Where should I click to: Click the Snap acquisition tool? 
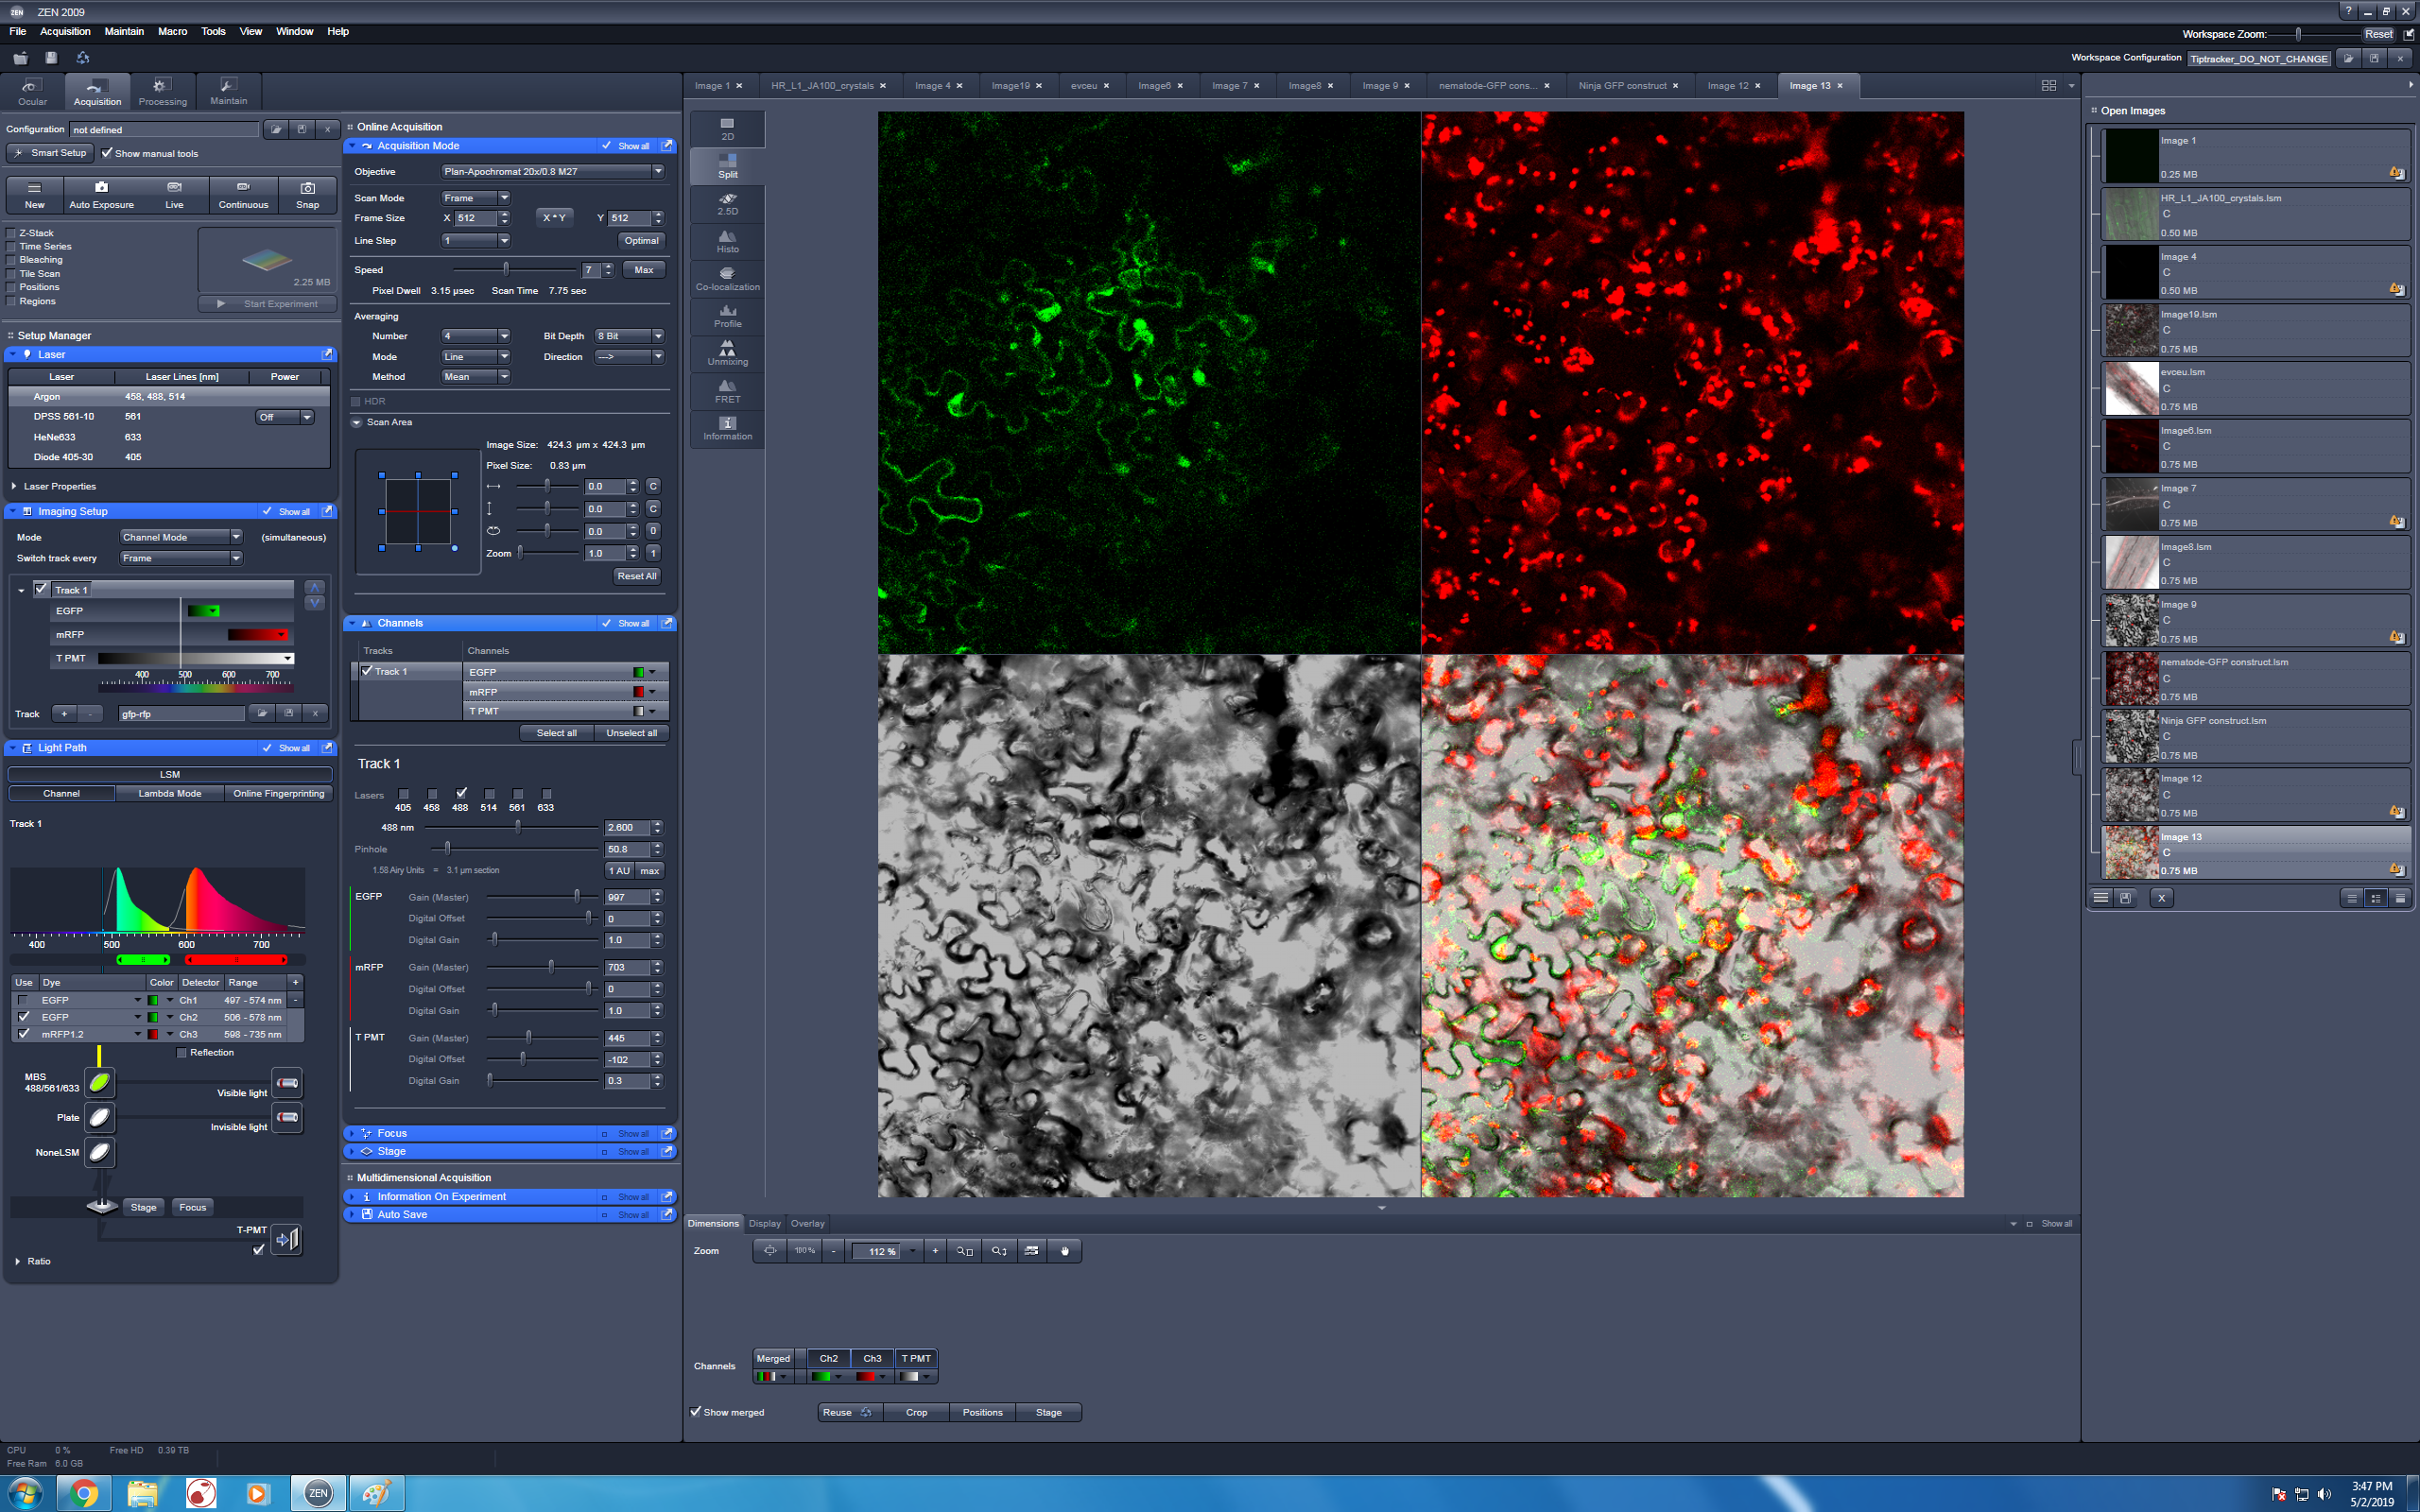[x=308, y=195]
